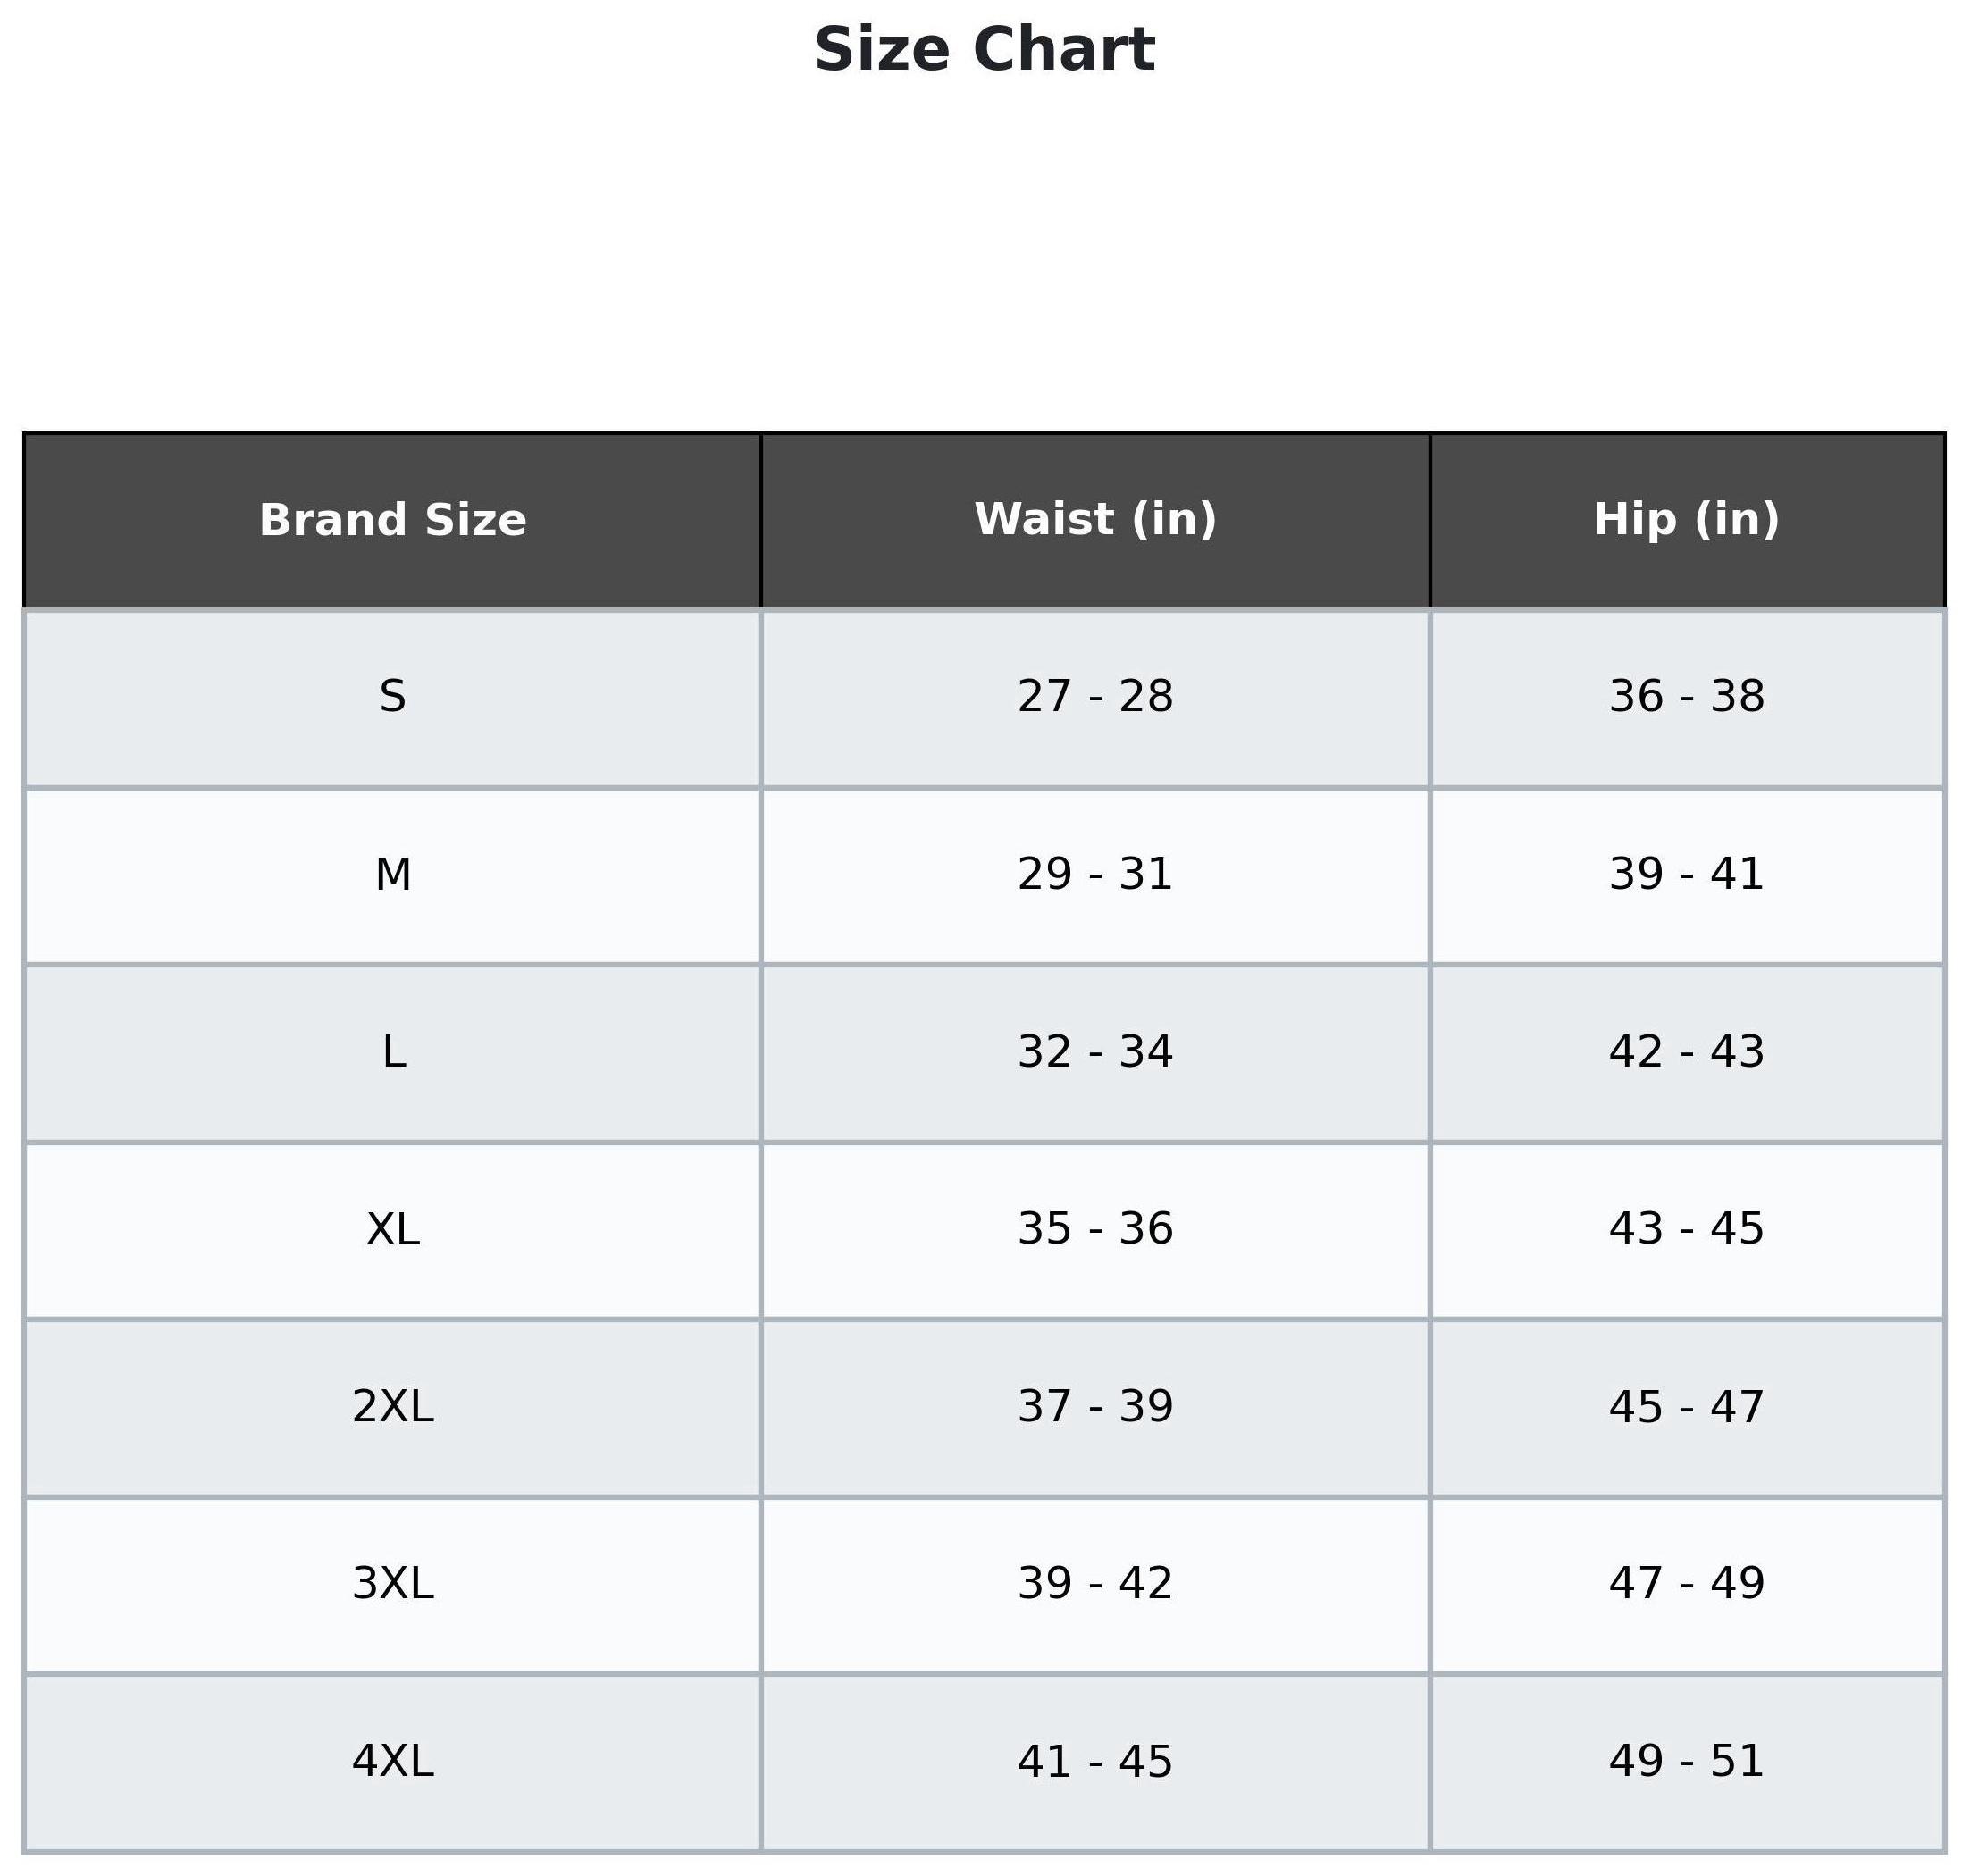Select hip value 42 - 43
The height and width of the screenshot is (1876, 1970).
pyautogui.click(x=1686, y=1052)
